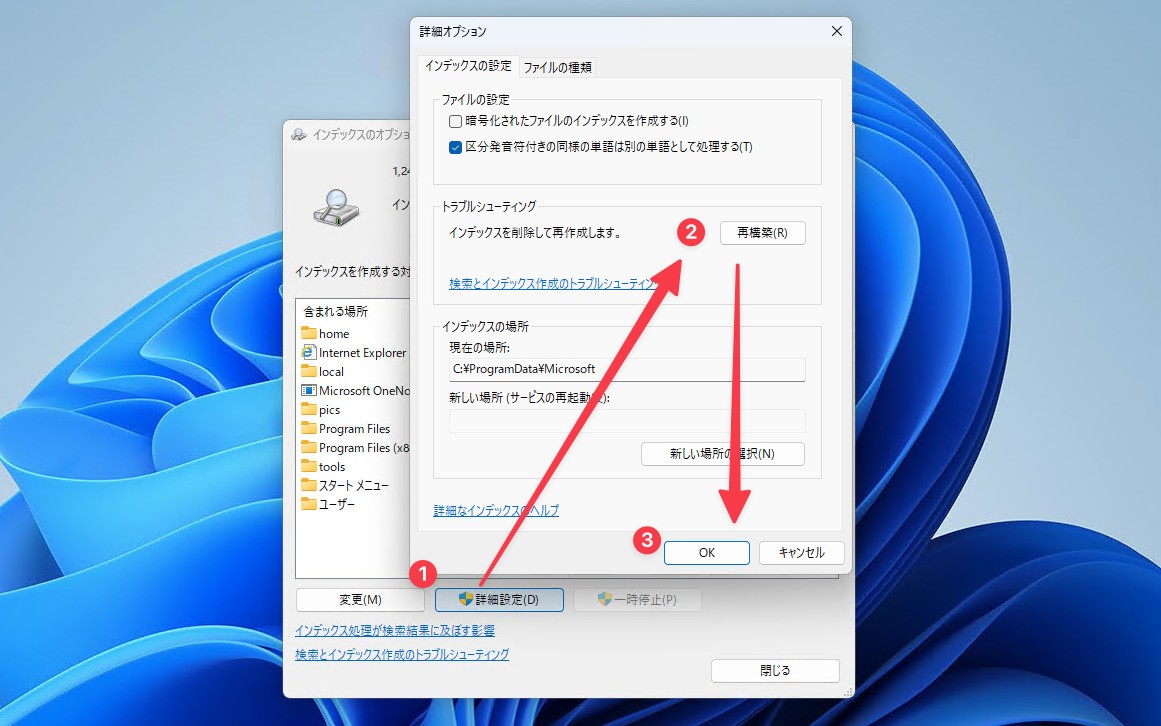Uncheck 区分発音符付きの同様の単語 checkbox
This screenshot has height=726, width=1161.
point(455,147)
